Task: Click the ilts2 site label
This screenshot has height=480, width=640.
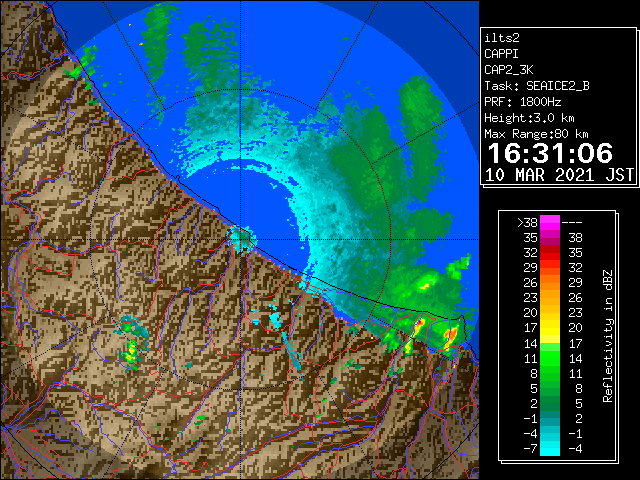Action: click(502, 38)
